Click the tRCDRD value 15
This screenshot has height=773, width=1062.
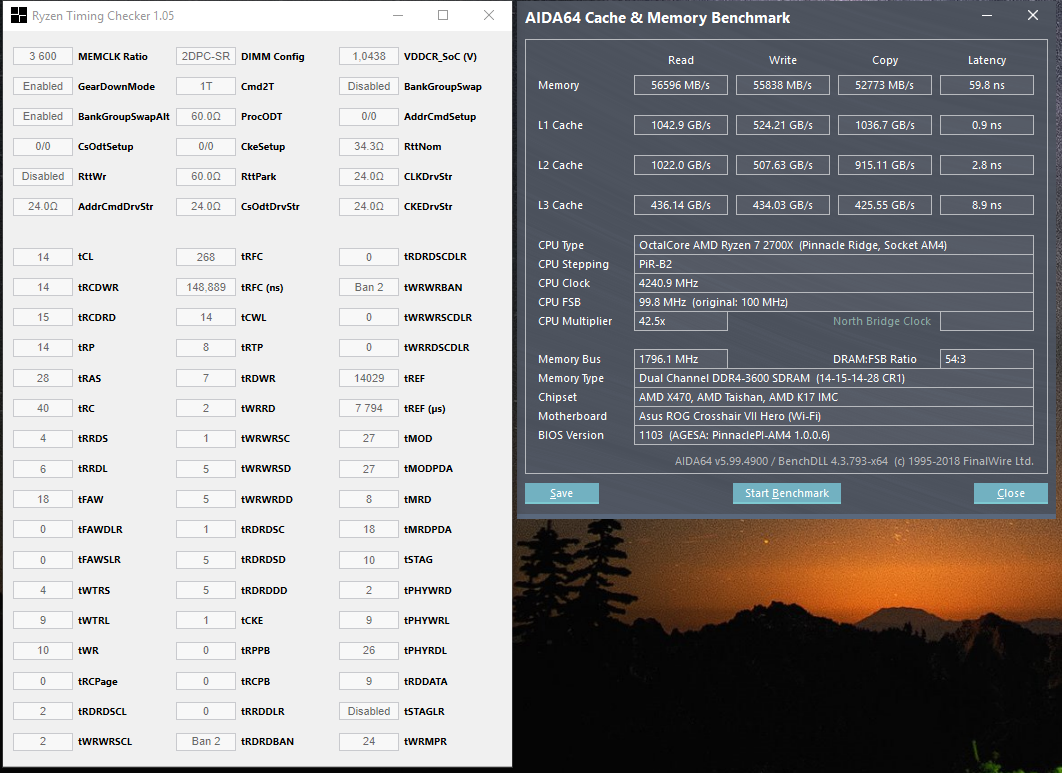(43, 317)
